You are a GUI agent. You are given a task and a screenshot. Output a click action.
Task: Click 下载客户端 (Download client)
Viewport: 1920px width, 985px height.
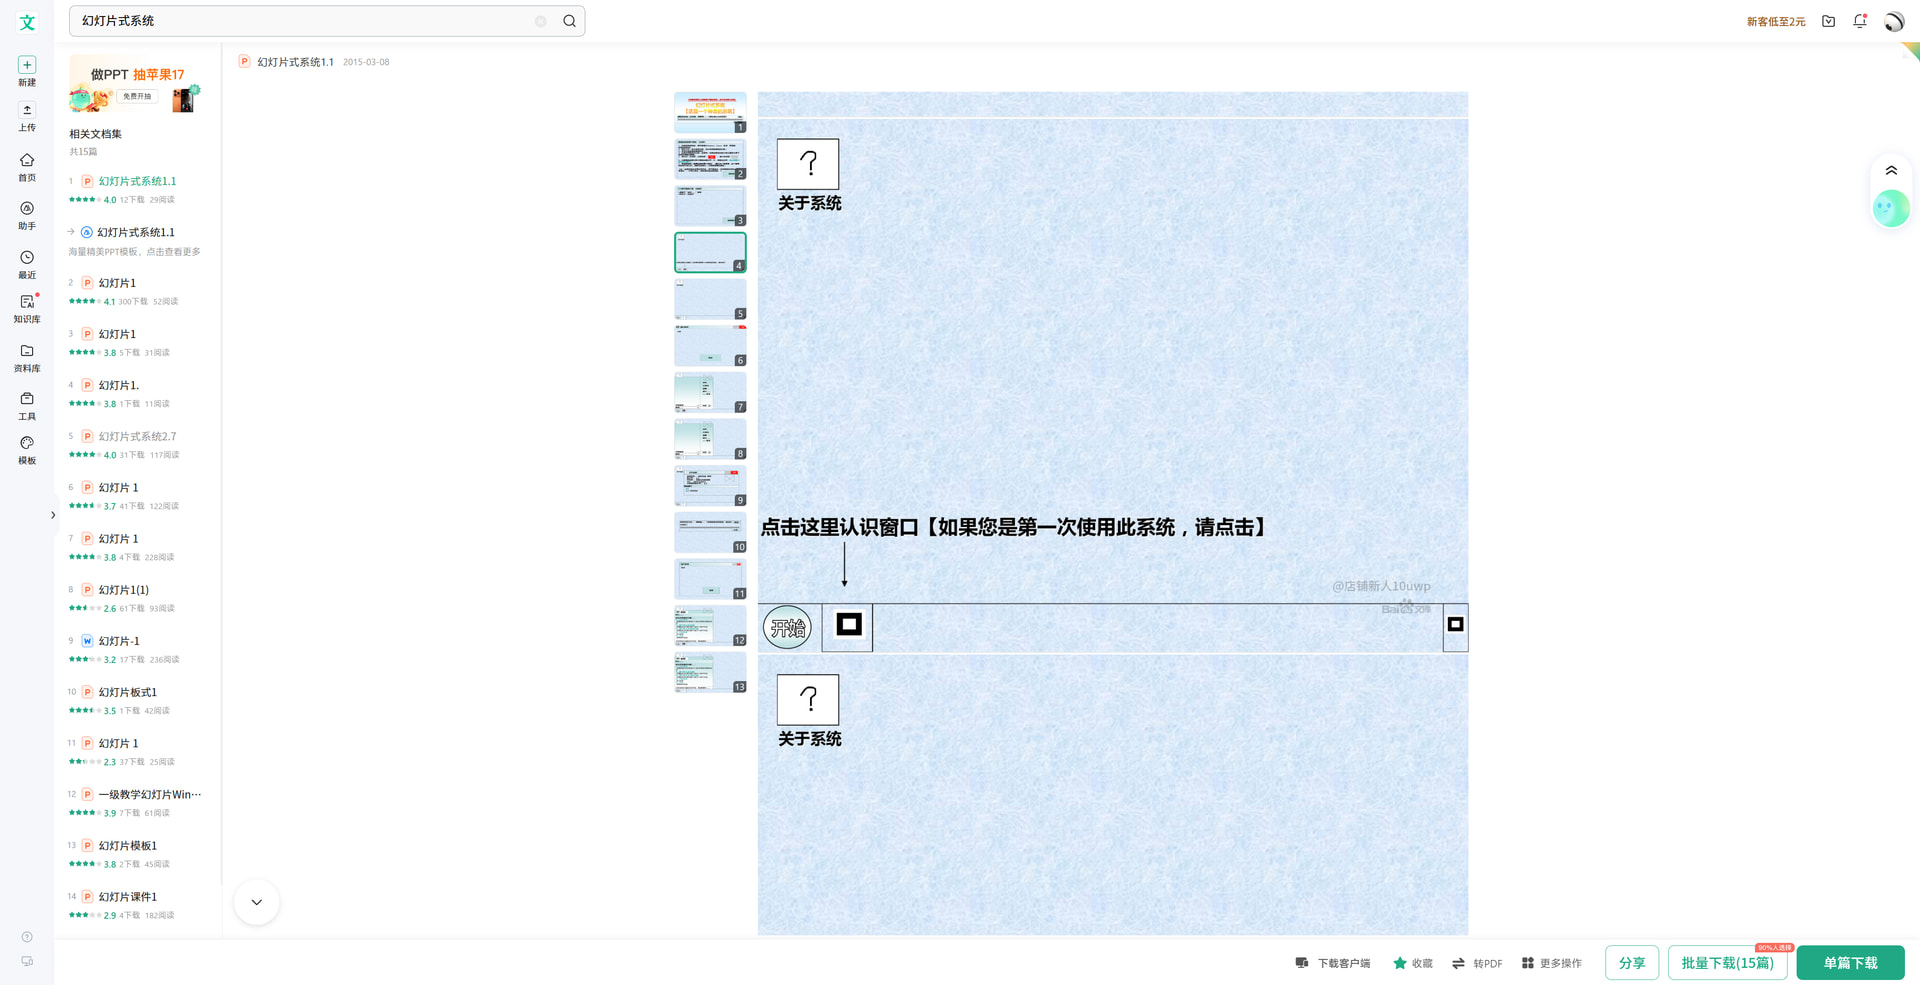[x=1333, y=963]
